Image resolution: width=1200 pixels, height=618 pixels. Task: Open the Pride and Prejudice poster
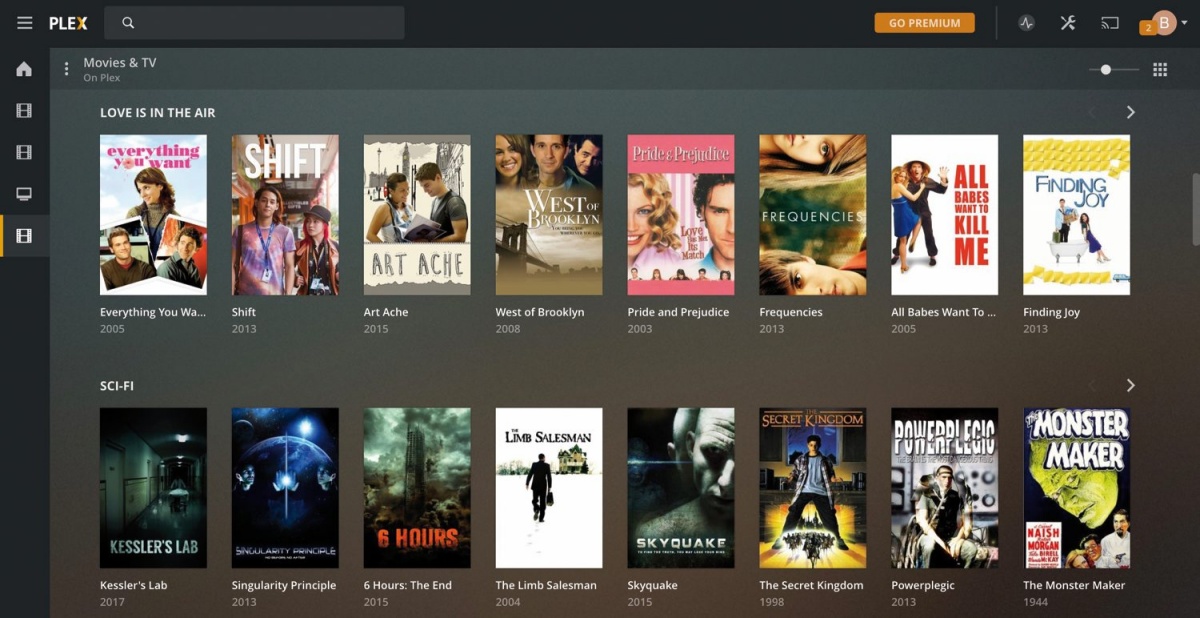[681, 215]
